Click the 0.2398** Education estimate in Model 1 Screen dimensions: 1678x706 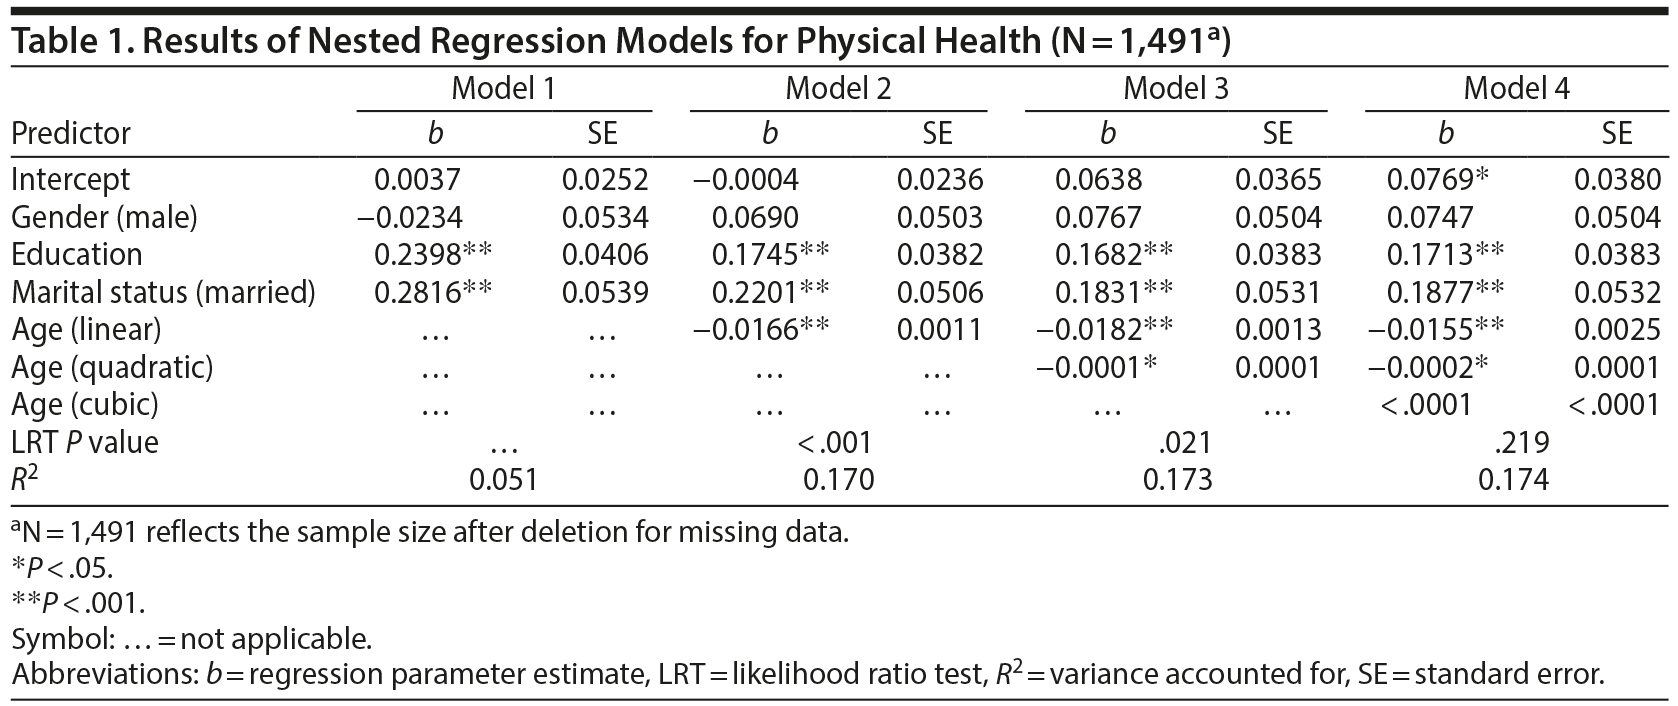coord(432,255)
